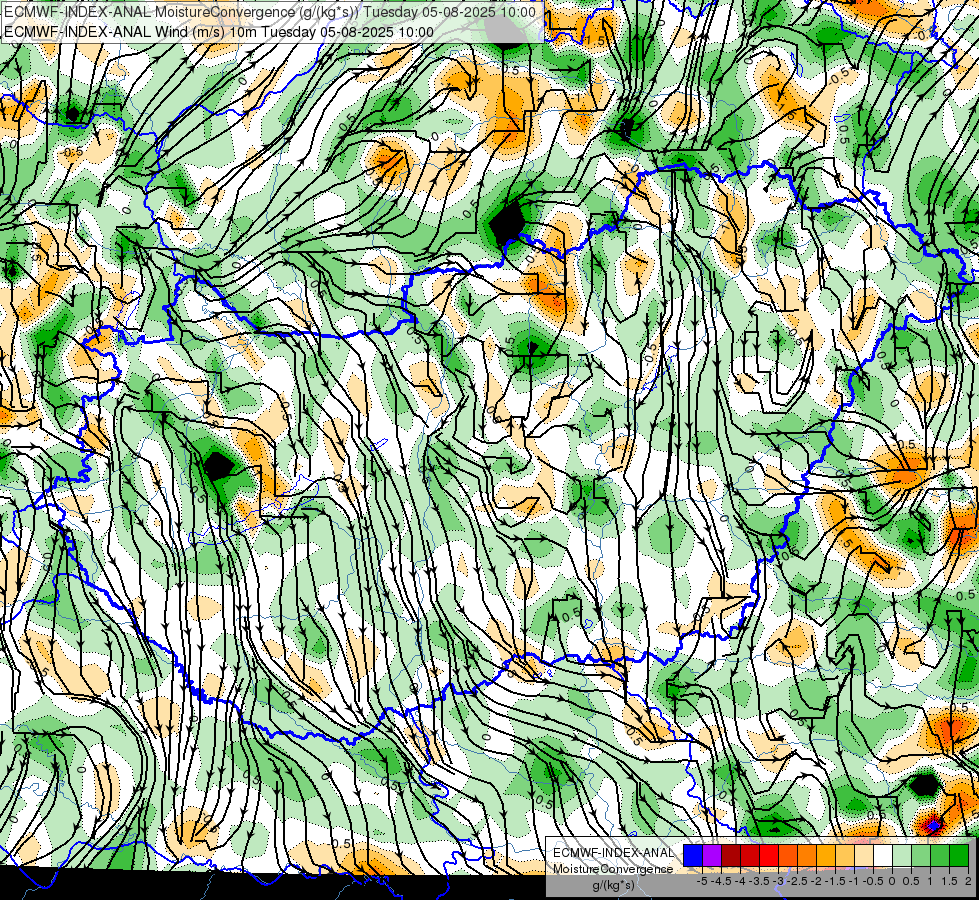The width and height of the screenshot is (979, 900).
Task: Pick the pale green swatch between 0 and 0.5
Action: click(902, 856)
